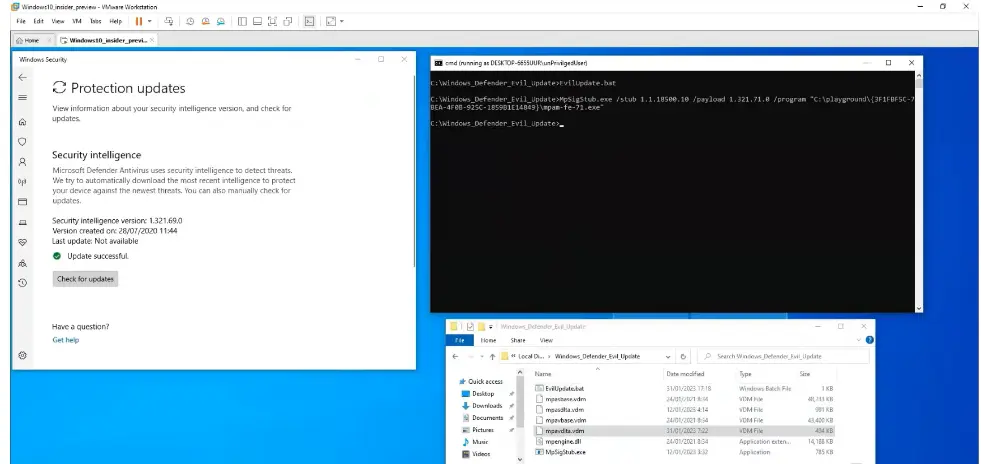
Task: Open Account protection person icon
Action: [x=23, y=162]
